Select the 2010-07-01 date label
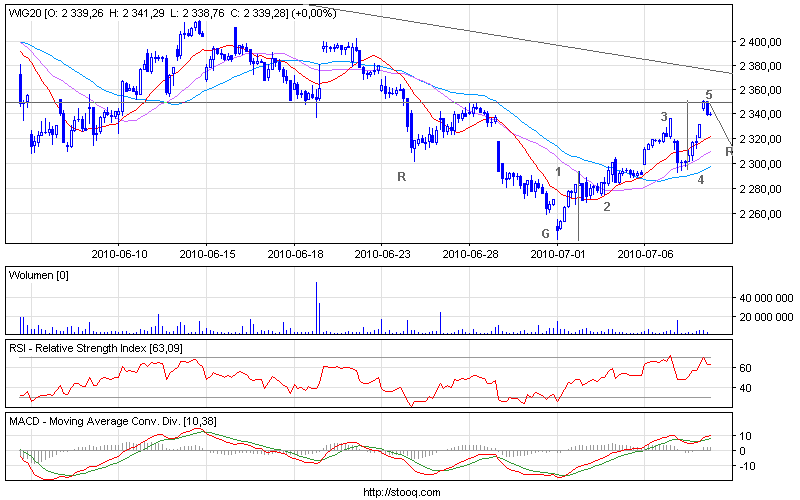 click(556, 255)
